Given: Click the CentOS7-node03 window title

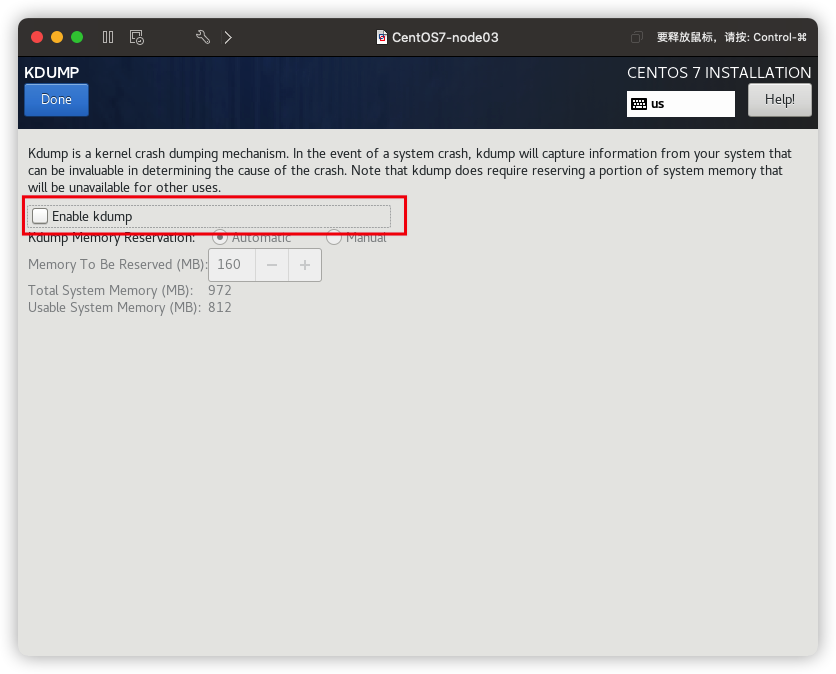Looking at the screenshot, I should pyautogui.click(x=445, y=37).
